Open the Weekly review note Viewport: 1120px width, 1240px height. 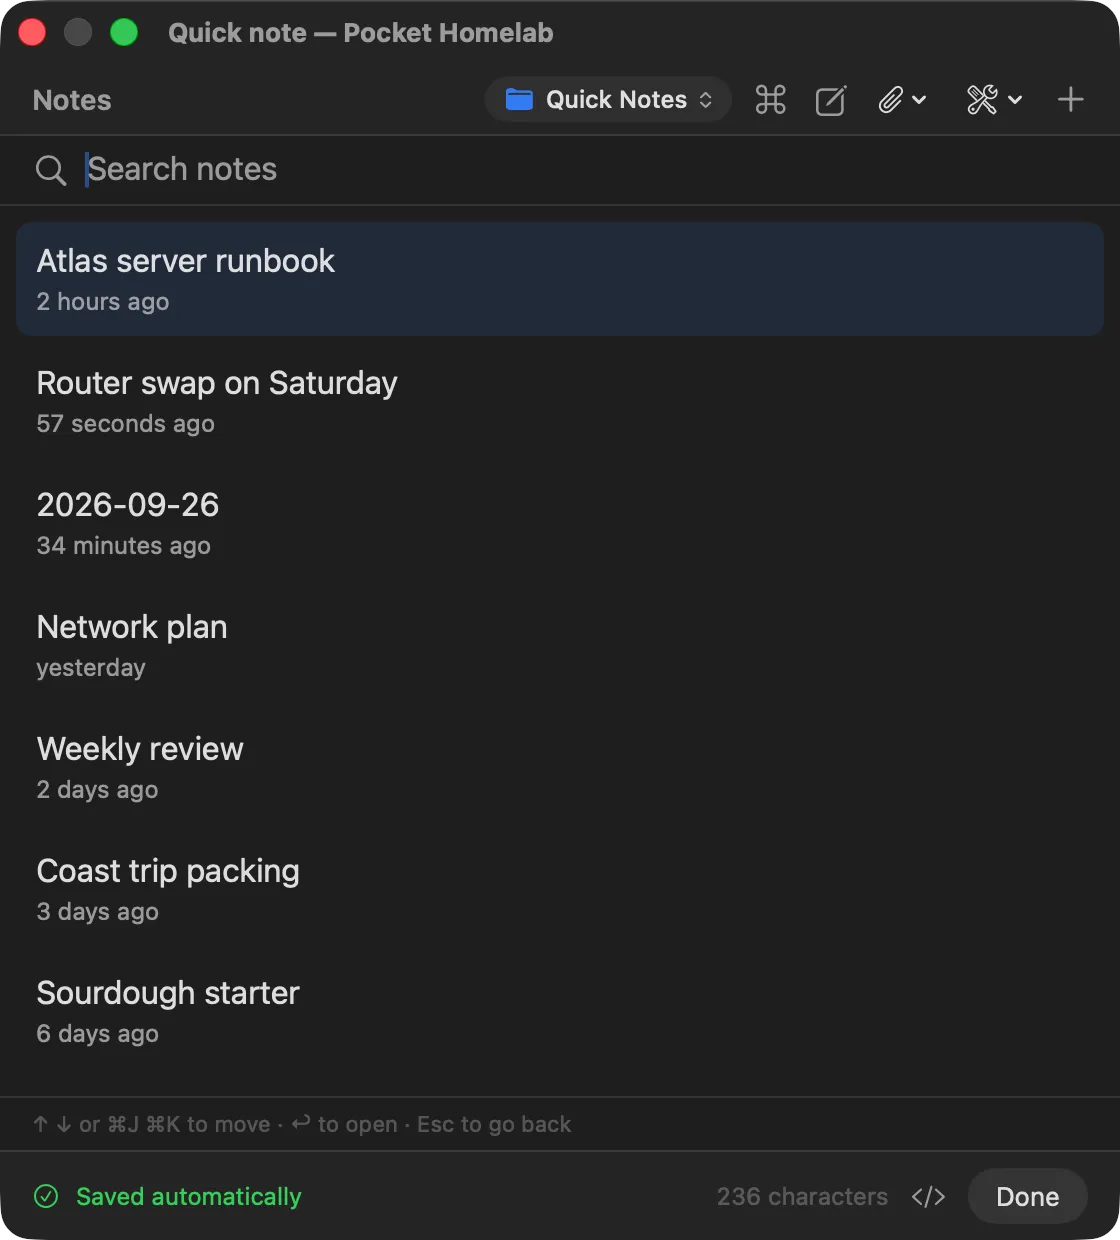pyautogui.click(x=560, y=767)
